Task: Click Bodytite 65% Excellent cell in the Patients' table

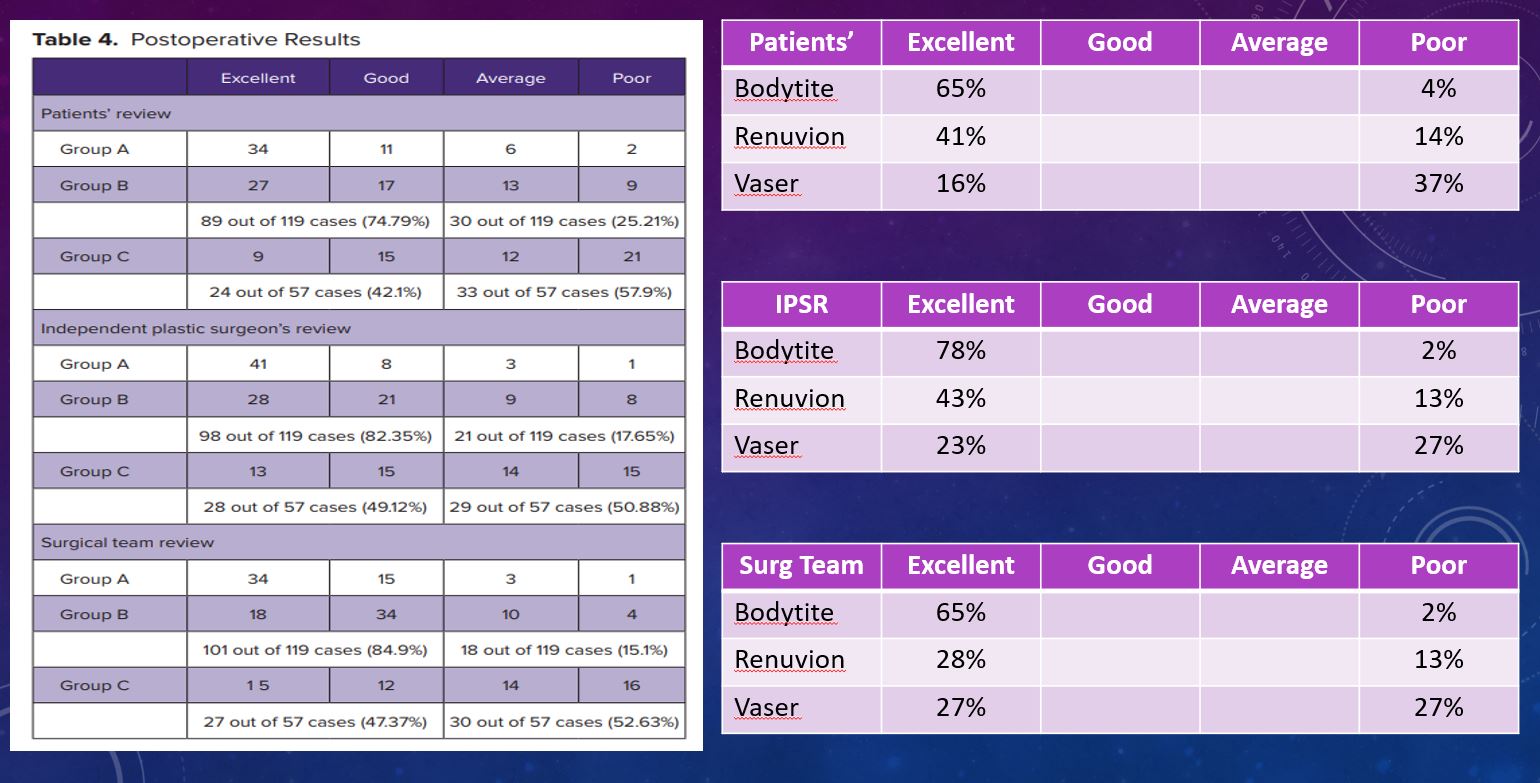Action: (961, 90)
